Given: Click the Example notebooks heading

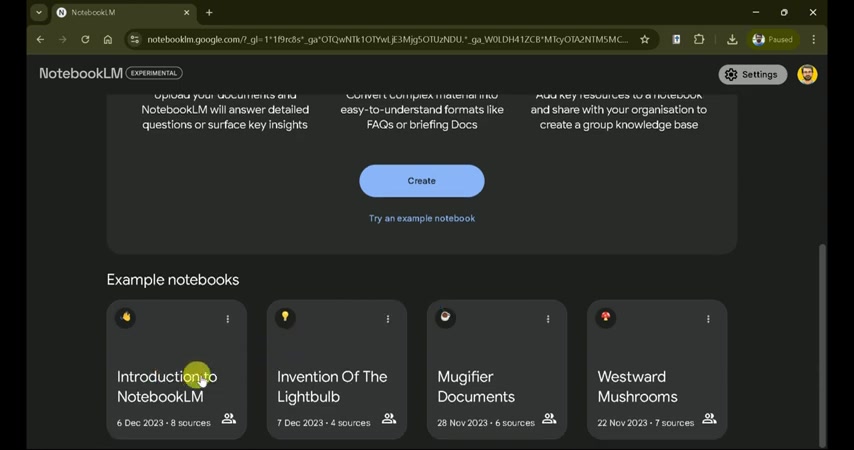Looking at the screenshot, I should pyautogui.click(x=173, y=279).
